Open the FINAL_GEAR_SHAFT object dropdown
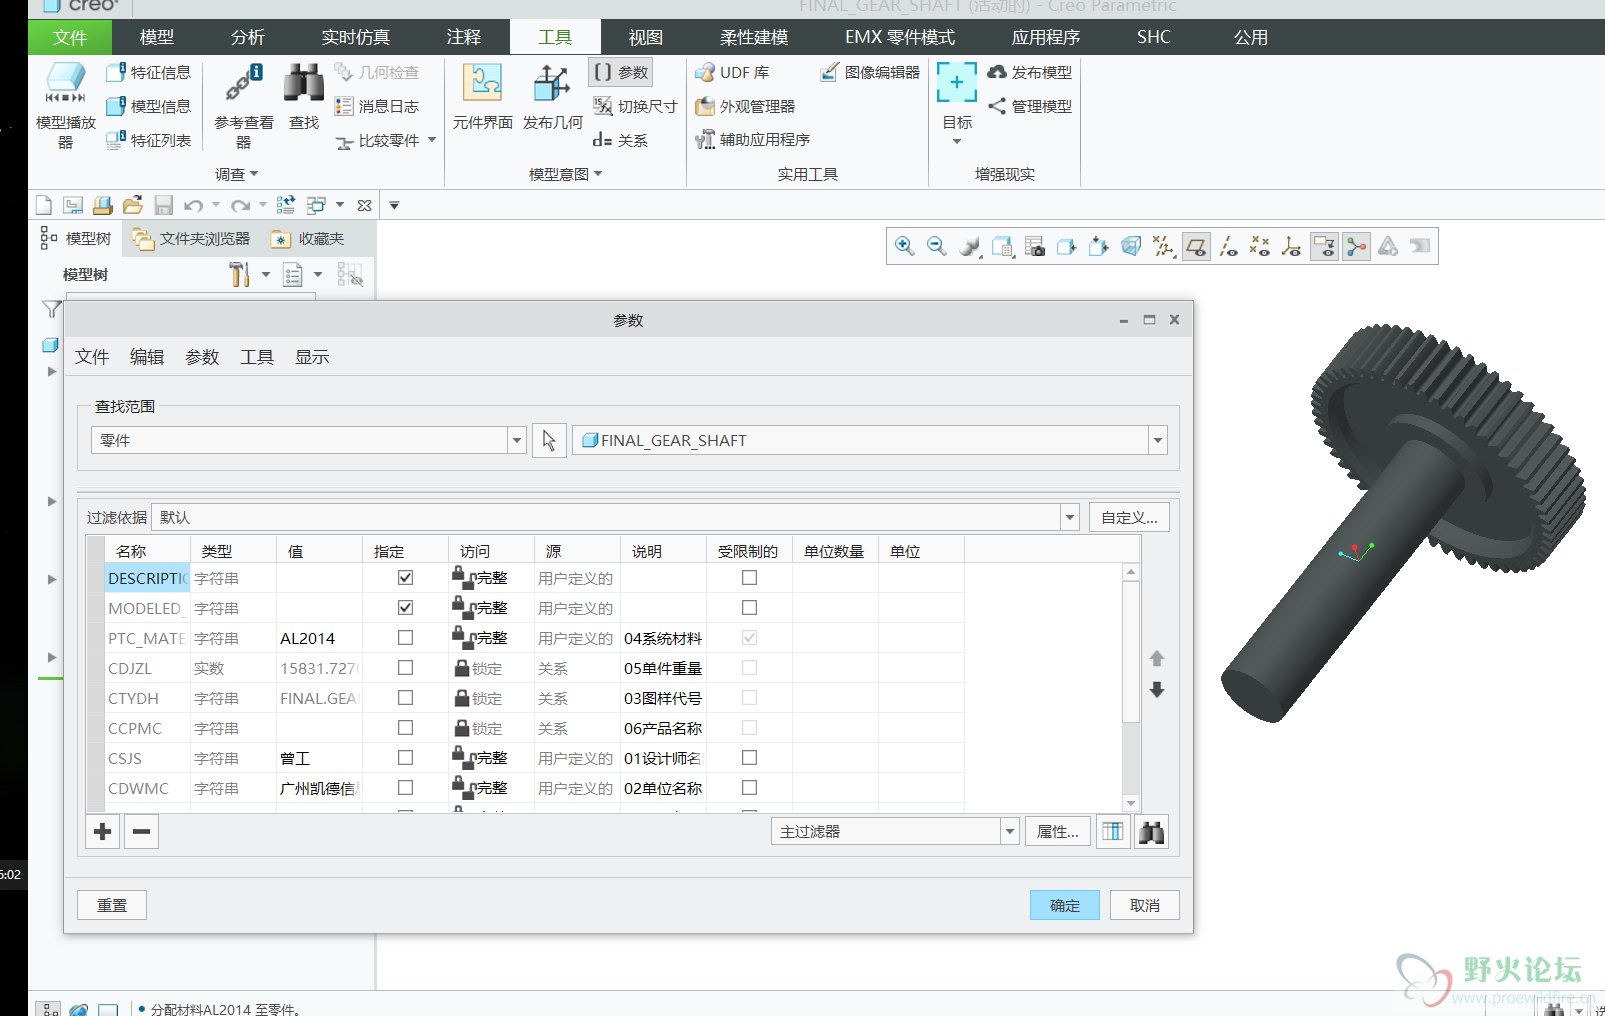The height and width of the screenshot is (1016, 1605). click(1158, 440)
